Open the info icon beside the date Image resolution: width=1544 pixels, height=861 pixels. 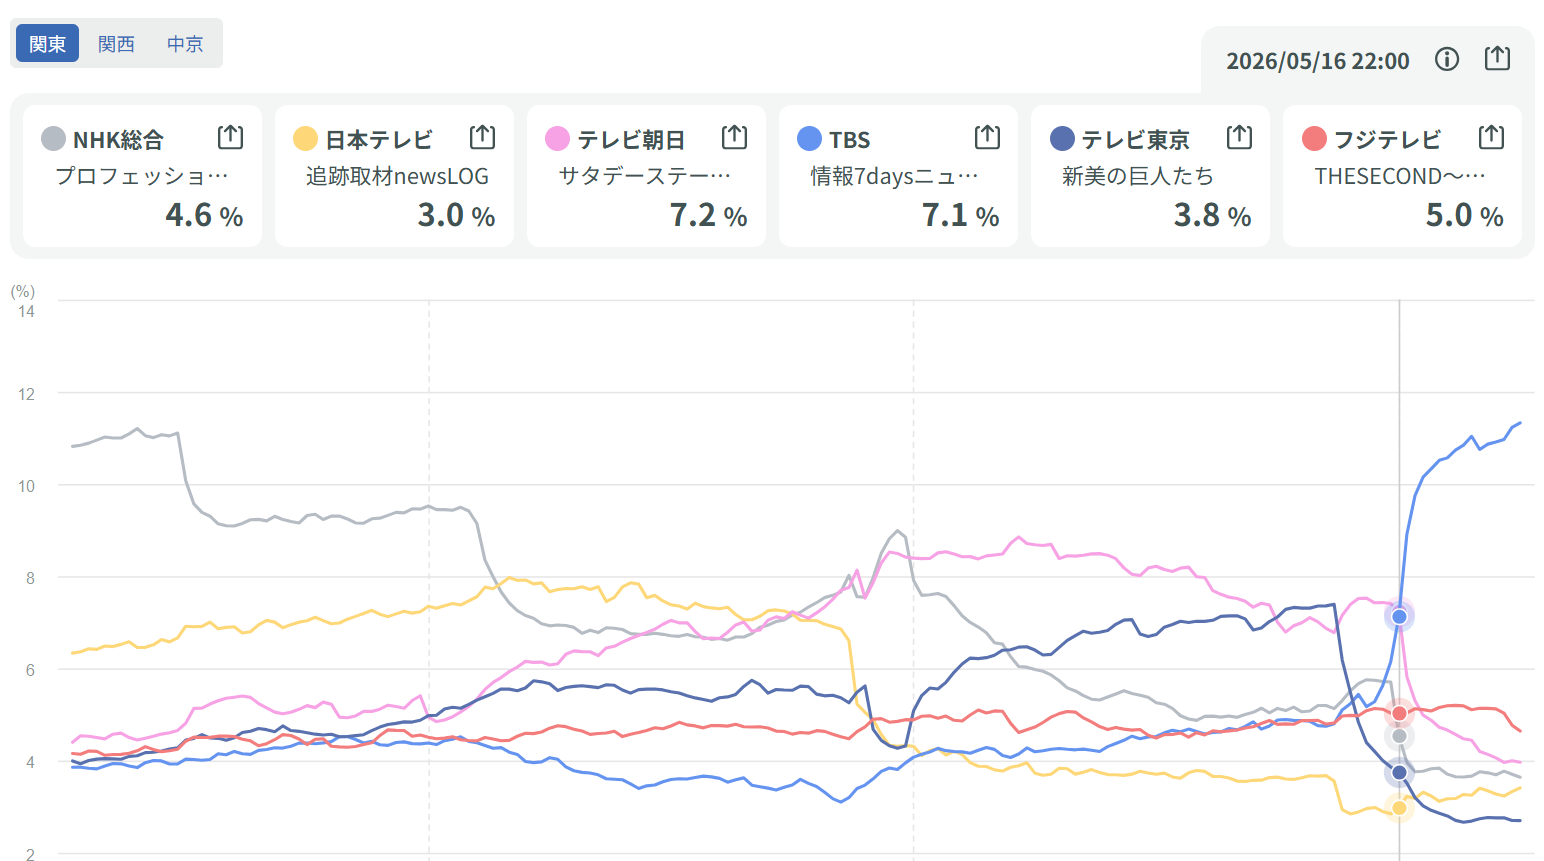point(1446,60)
